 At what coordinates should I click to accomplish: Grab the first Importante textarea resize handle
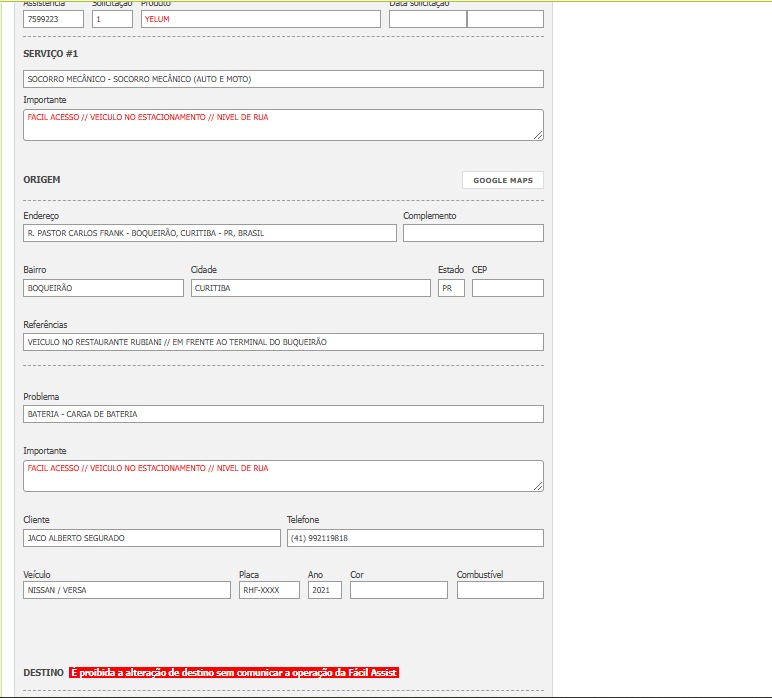point(538,135)
